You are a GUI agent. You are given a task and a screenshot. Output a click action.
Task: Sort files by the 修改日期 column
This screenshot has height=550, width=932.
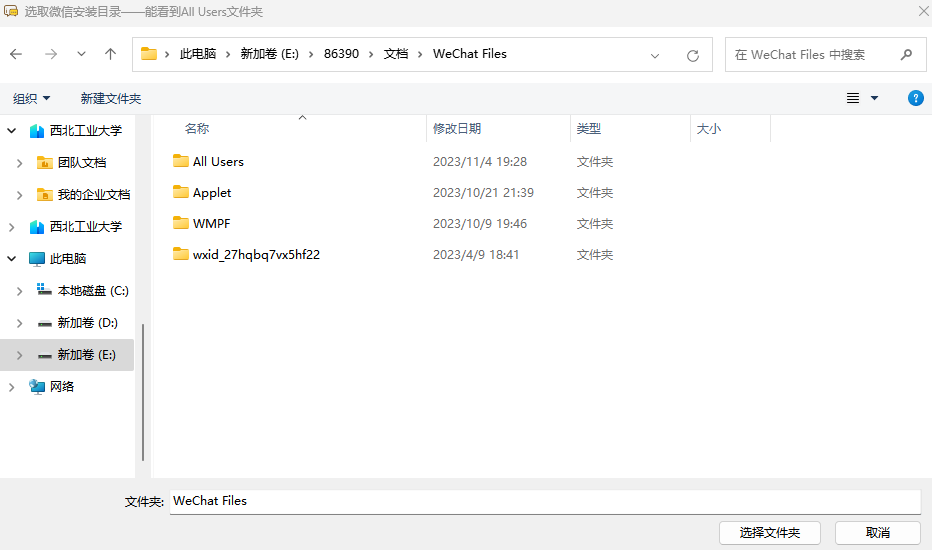(x=457, y=129)
